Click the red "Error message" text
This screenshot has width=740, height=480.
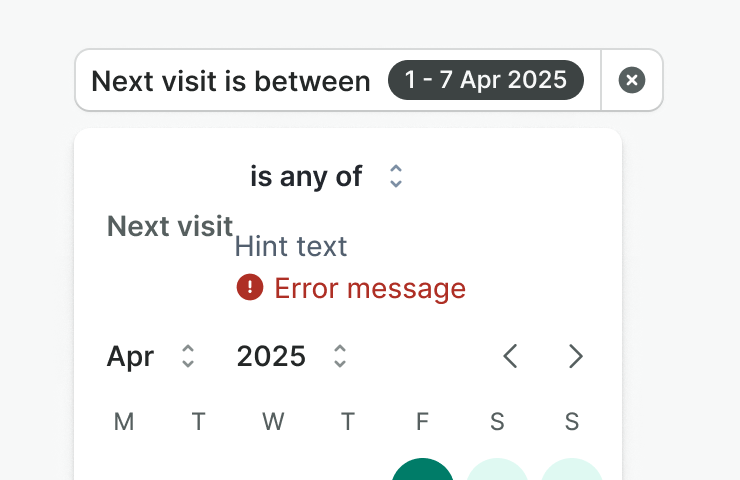click(x=370, y=289)
